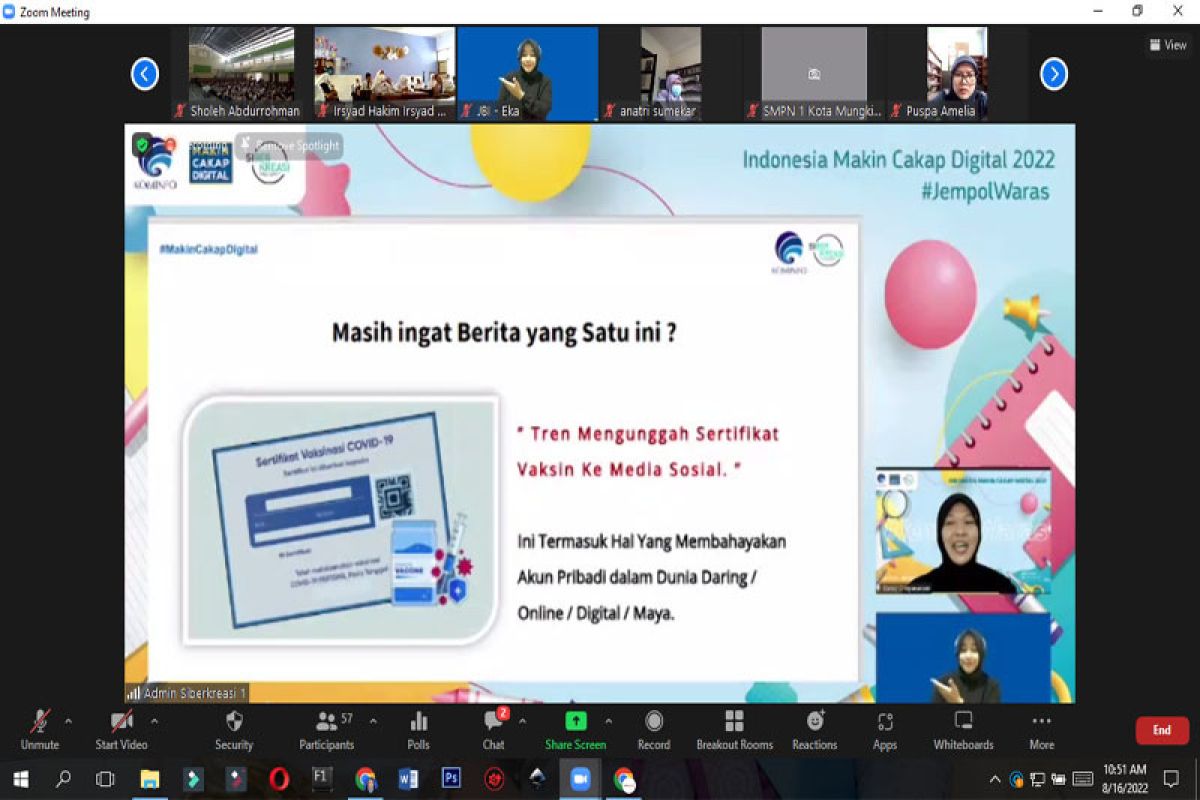
Task: Expand audio options arrow beside Unmute
Action: pos(68,720)
